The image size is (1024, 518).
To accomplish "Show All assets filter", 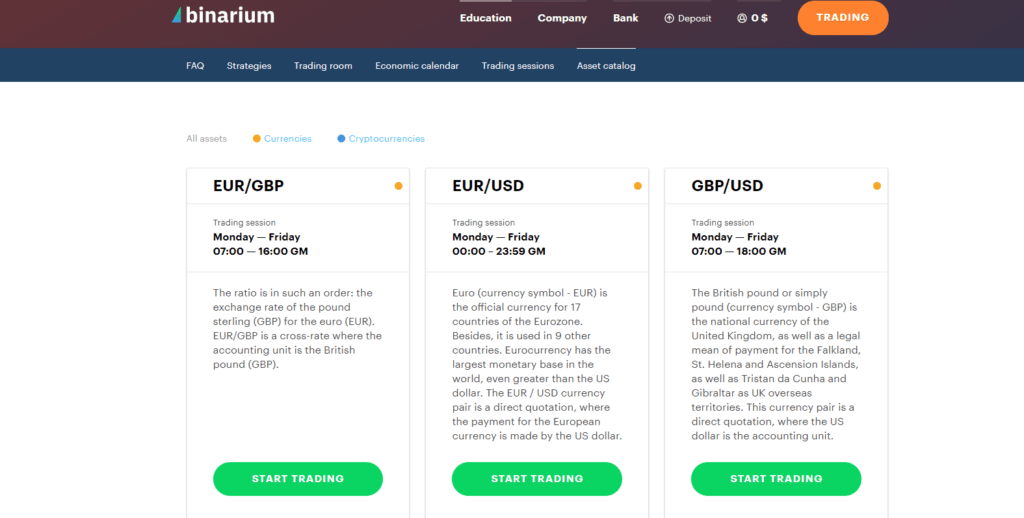I will click(x=206, y=139).
